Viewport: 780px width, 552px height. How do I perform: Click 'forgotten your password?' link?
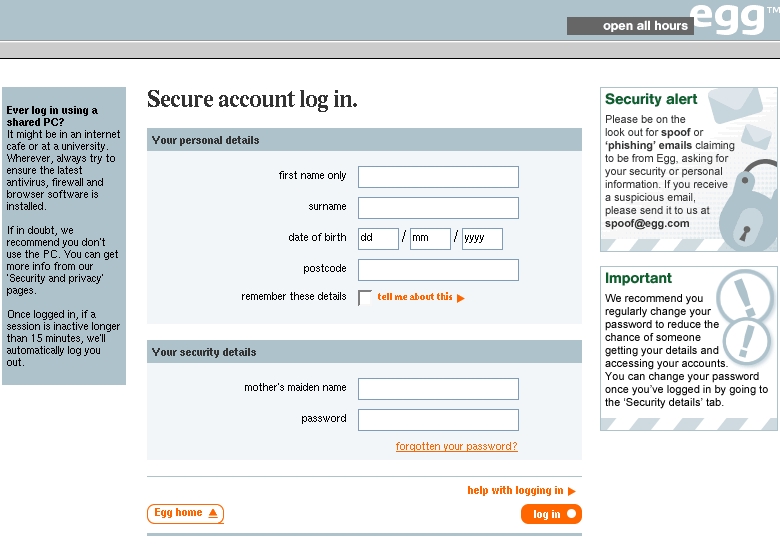[x=457, y=447]
